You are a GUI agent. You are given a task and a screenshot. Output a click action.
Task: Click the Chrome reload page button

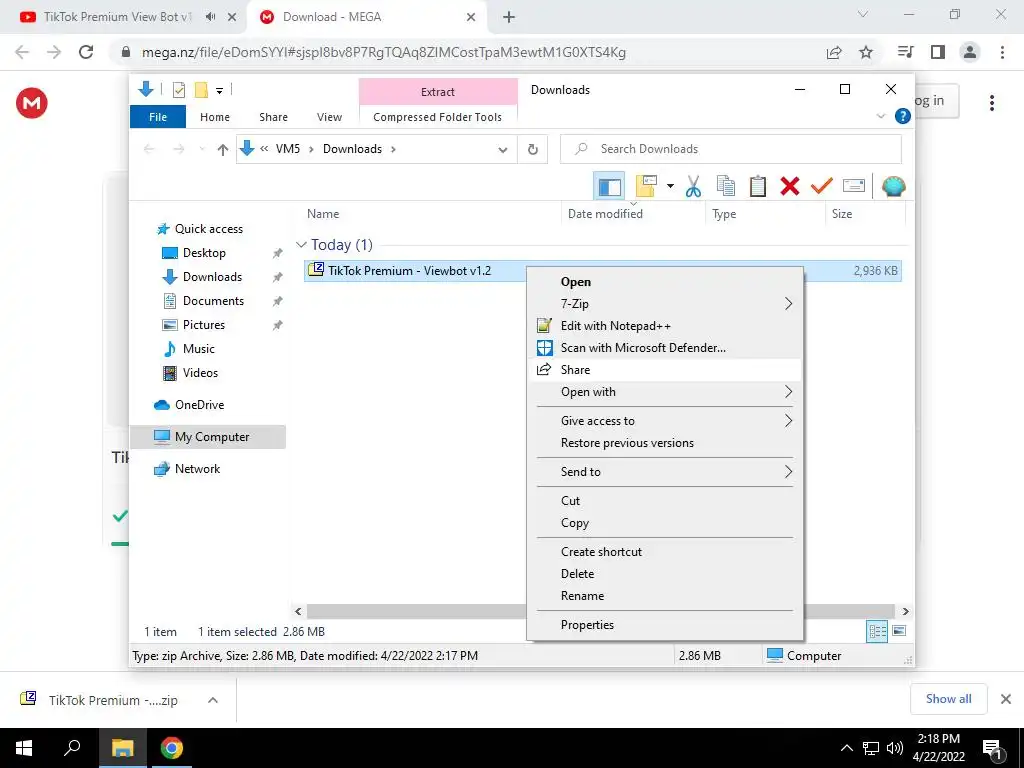point(86,52)
